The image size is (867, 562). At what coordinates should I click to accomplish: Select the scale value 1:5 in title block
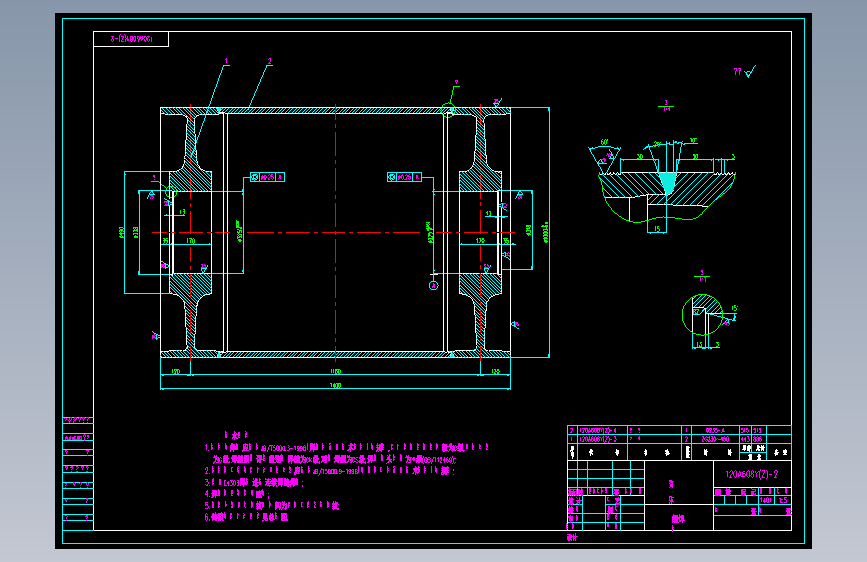pyautogui.click(x=782, y=500)
